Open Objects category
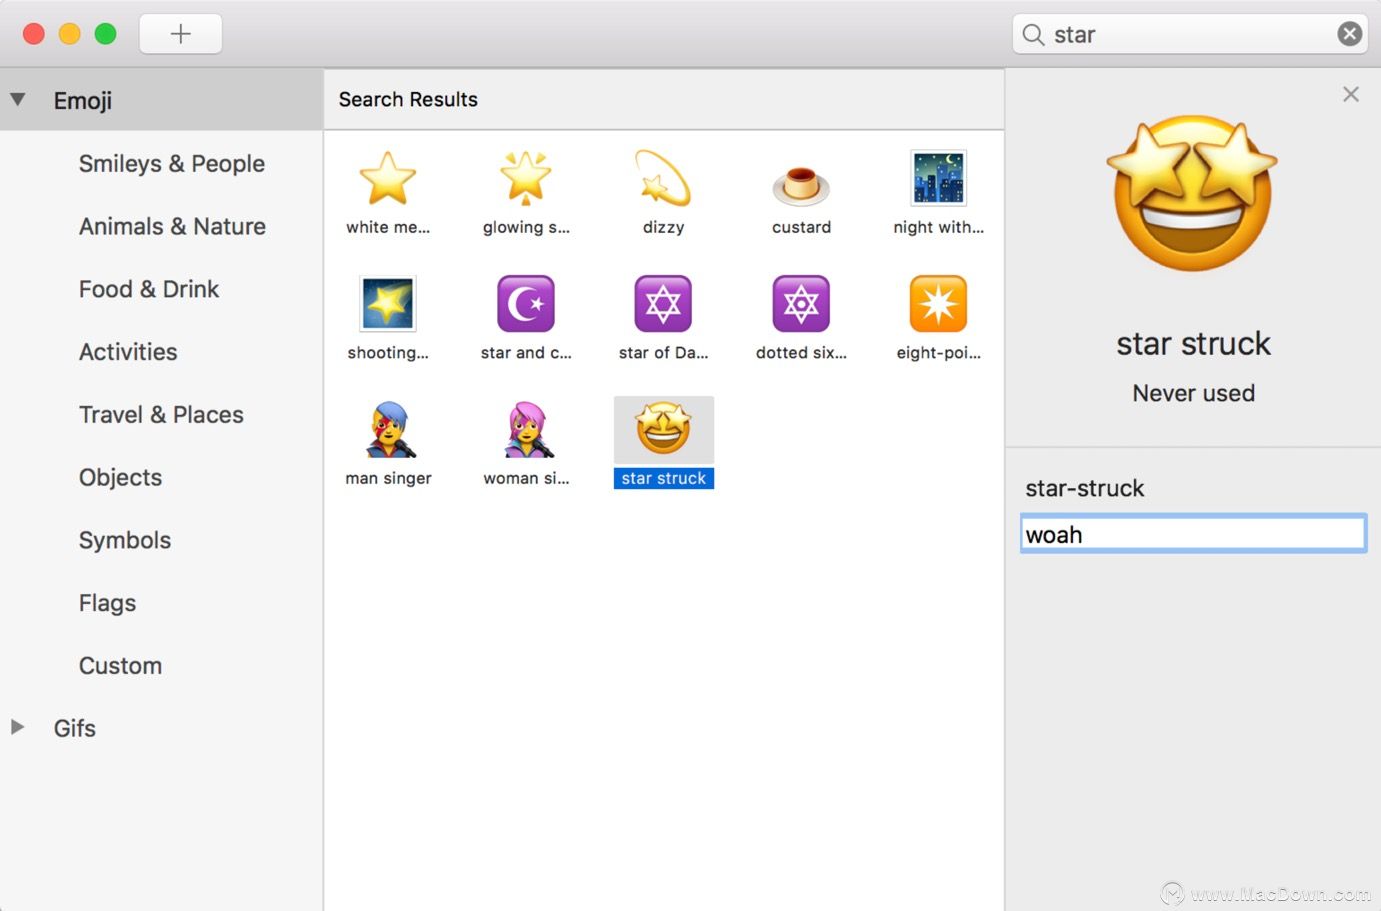Viewport: 1381px width, 911px height. 120,477
